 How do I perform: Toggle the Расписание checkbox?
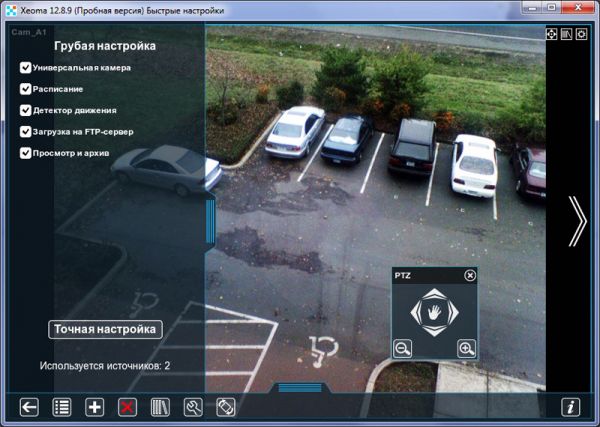click(26, 89)
